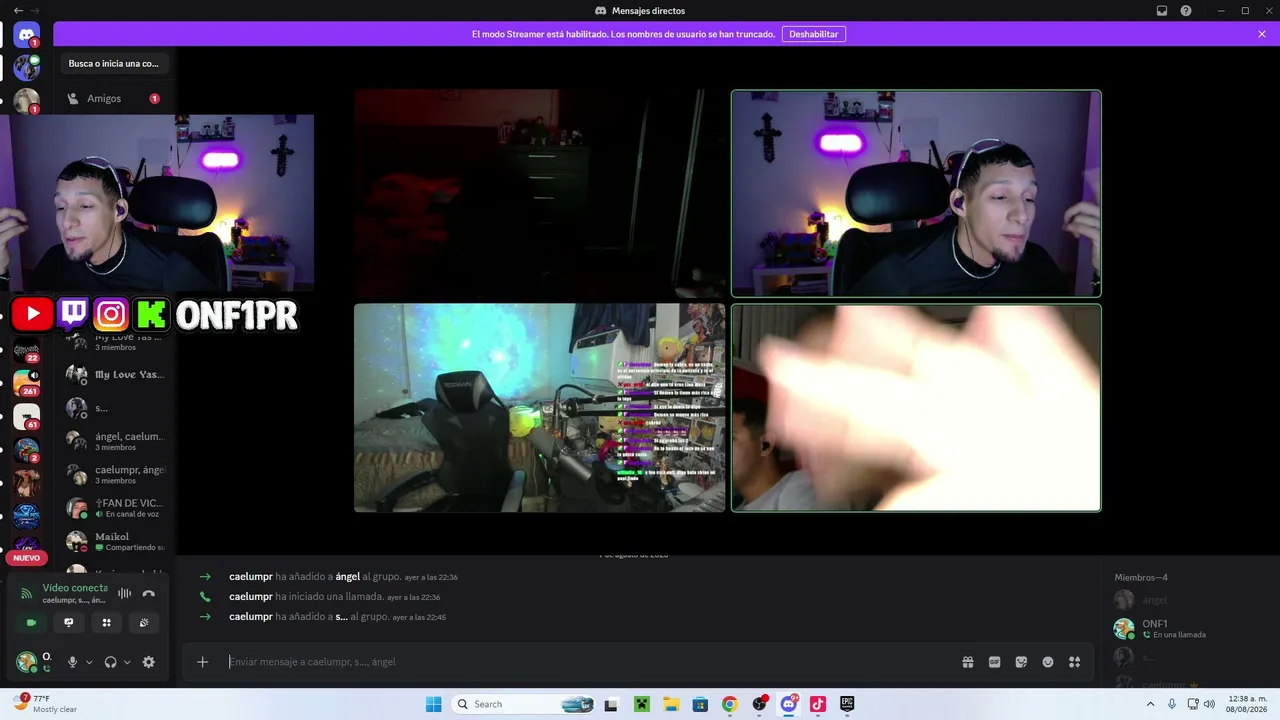Open the gift icon in message bar
The image size is (1280, 720).
[968, 662]
